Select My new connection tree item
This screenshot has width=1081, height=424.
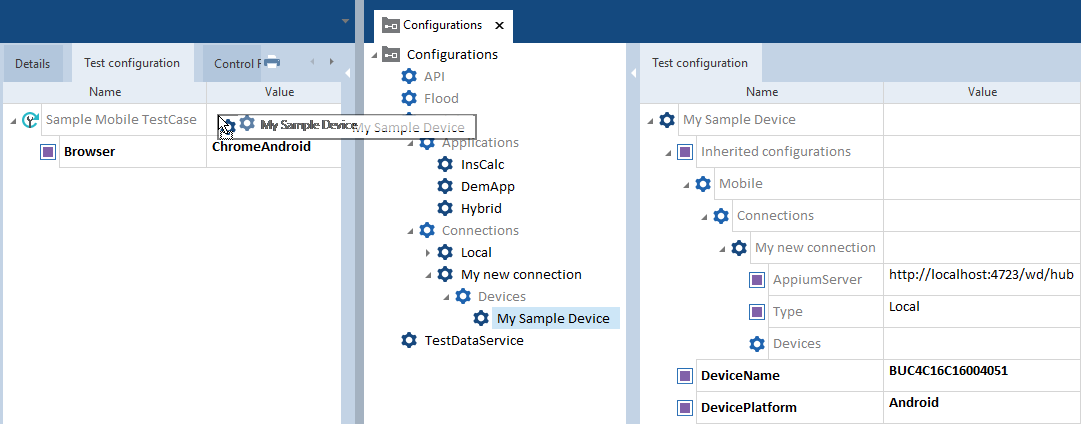(x=521, y=274)
